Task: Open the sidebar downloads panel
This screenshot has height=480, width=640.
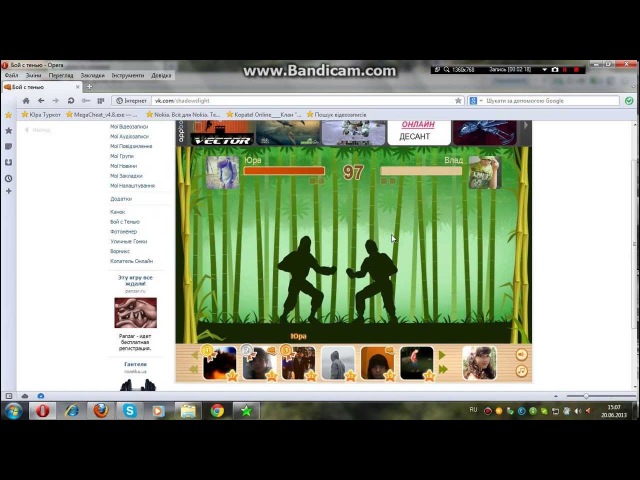Action: coord(9,162)
